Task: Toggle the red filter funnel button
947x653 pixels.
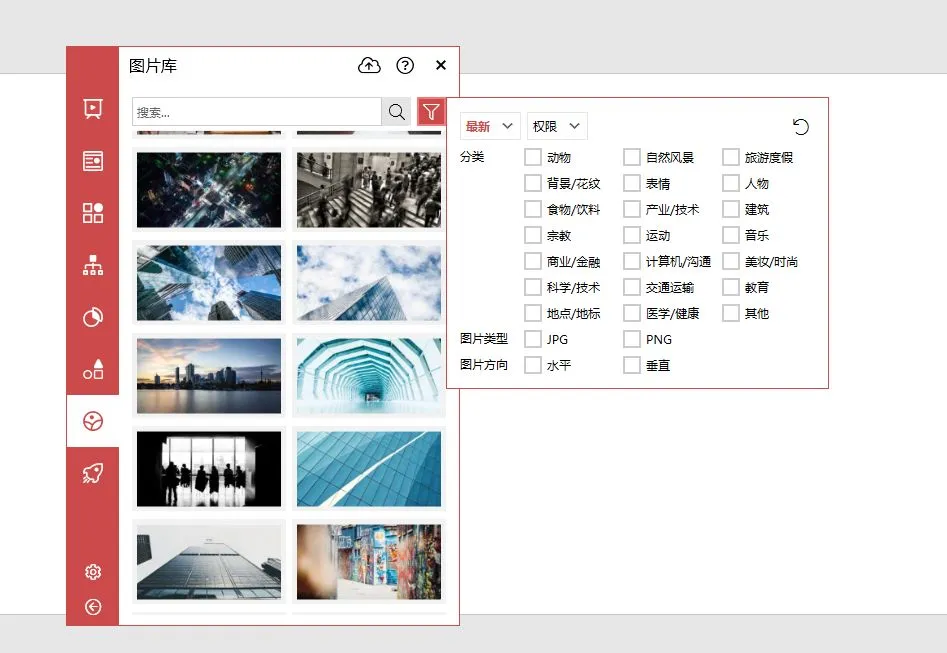Action: click(x=431, y=112)
